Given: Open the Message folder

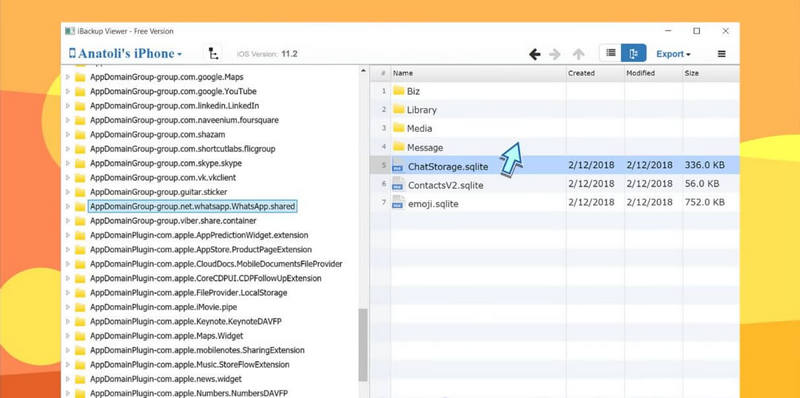Looking at the screenshot, I should [x=418, y=147].
